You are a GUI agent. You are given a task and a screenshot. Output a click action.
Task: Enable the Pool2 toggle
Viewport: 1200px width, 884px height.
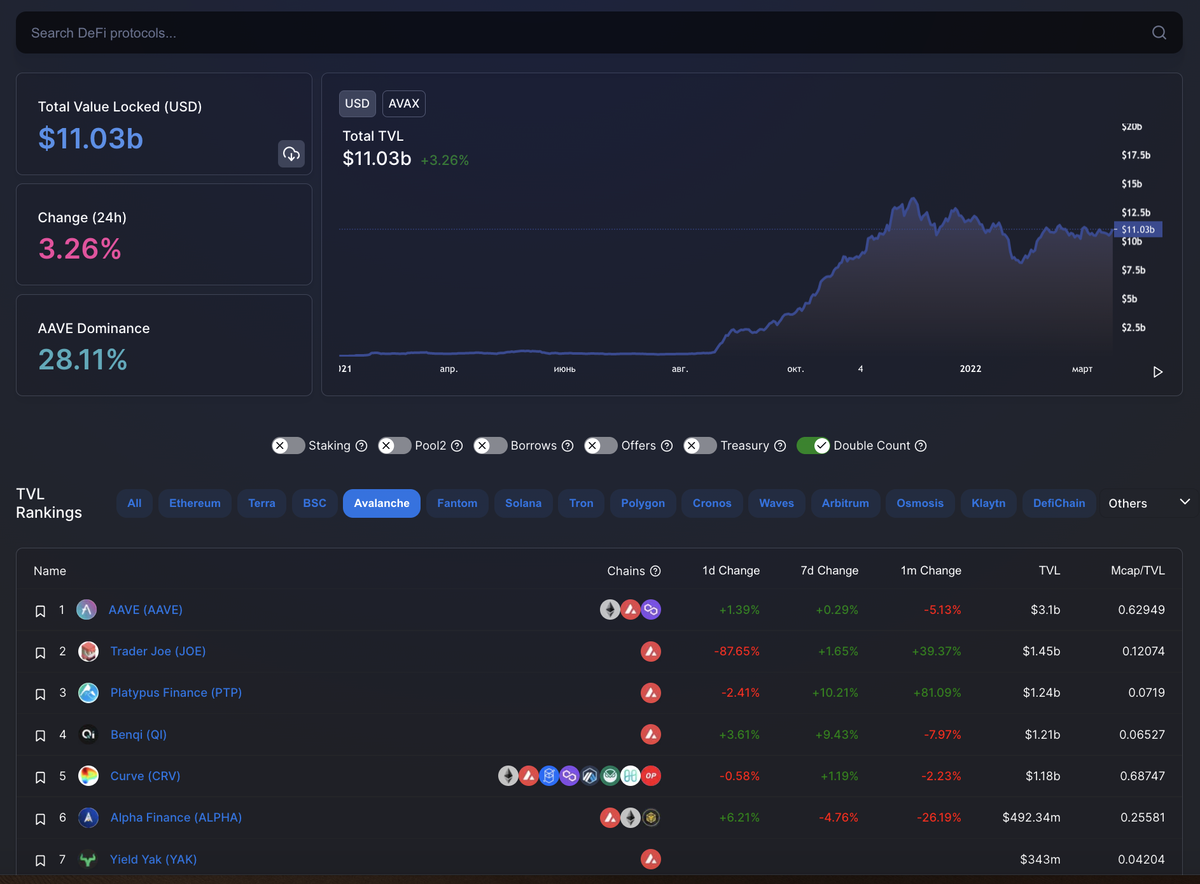[395, 446]
